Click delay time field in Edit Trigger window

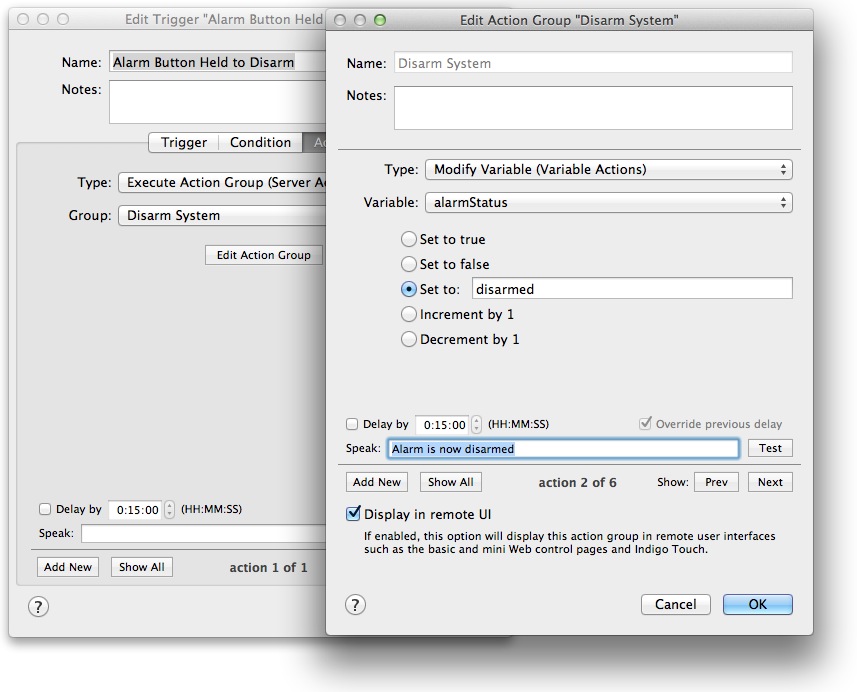click(136, 510)
